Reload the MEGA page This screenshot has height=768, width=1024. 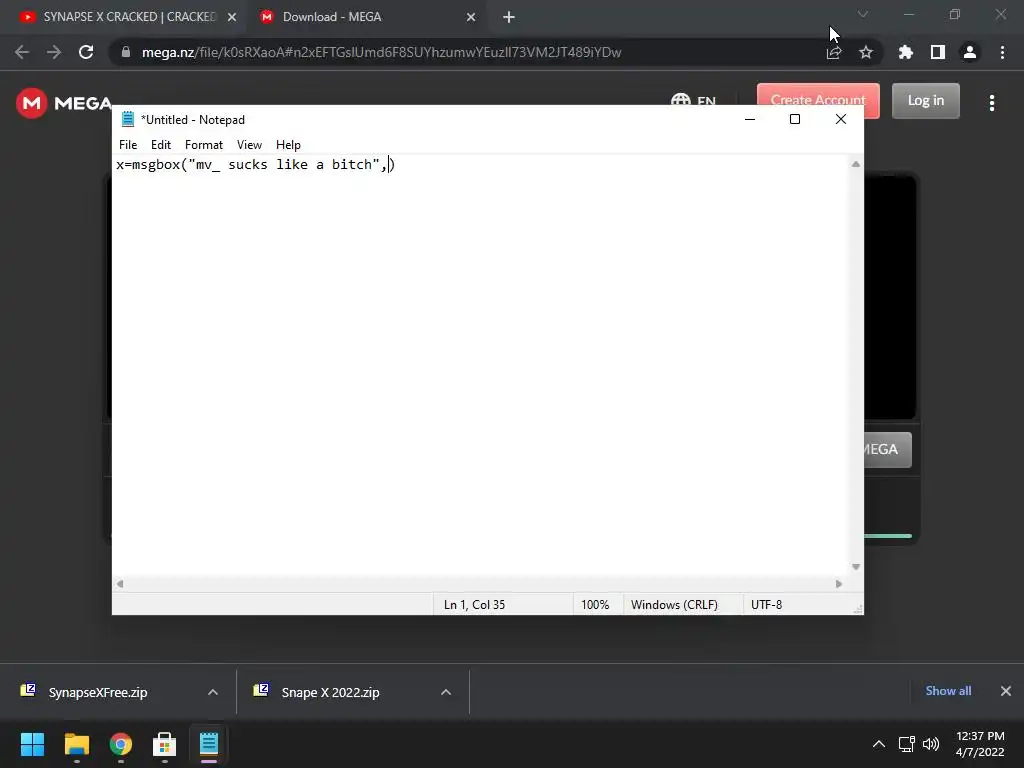[x=86, y=52]
